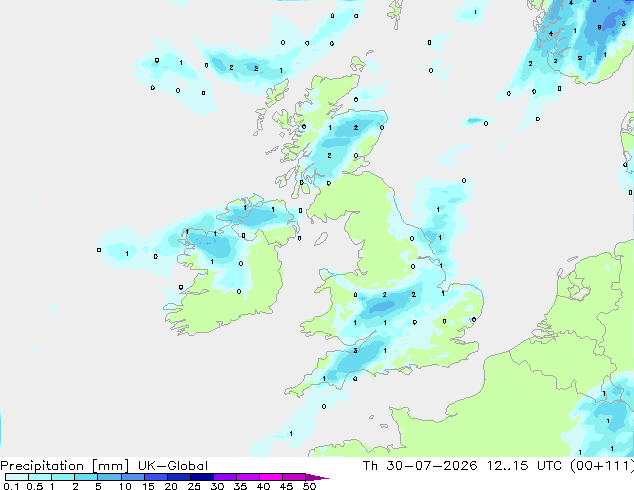This screenshot has width=634, height=490.
Task: Click the '20' legend scale label
Action: tap(171, 486)
